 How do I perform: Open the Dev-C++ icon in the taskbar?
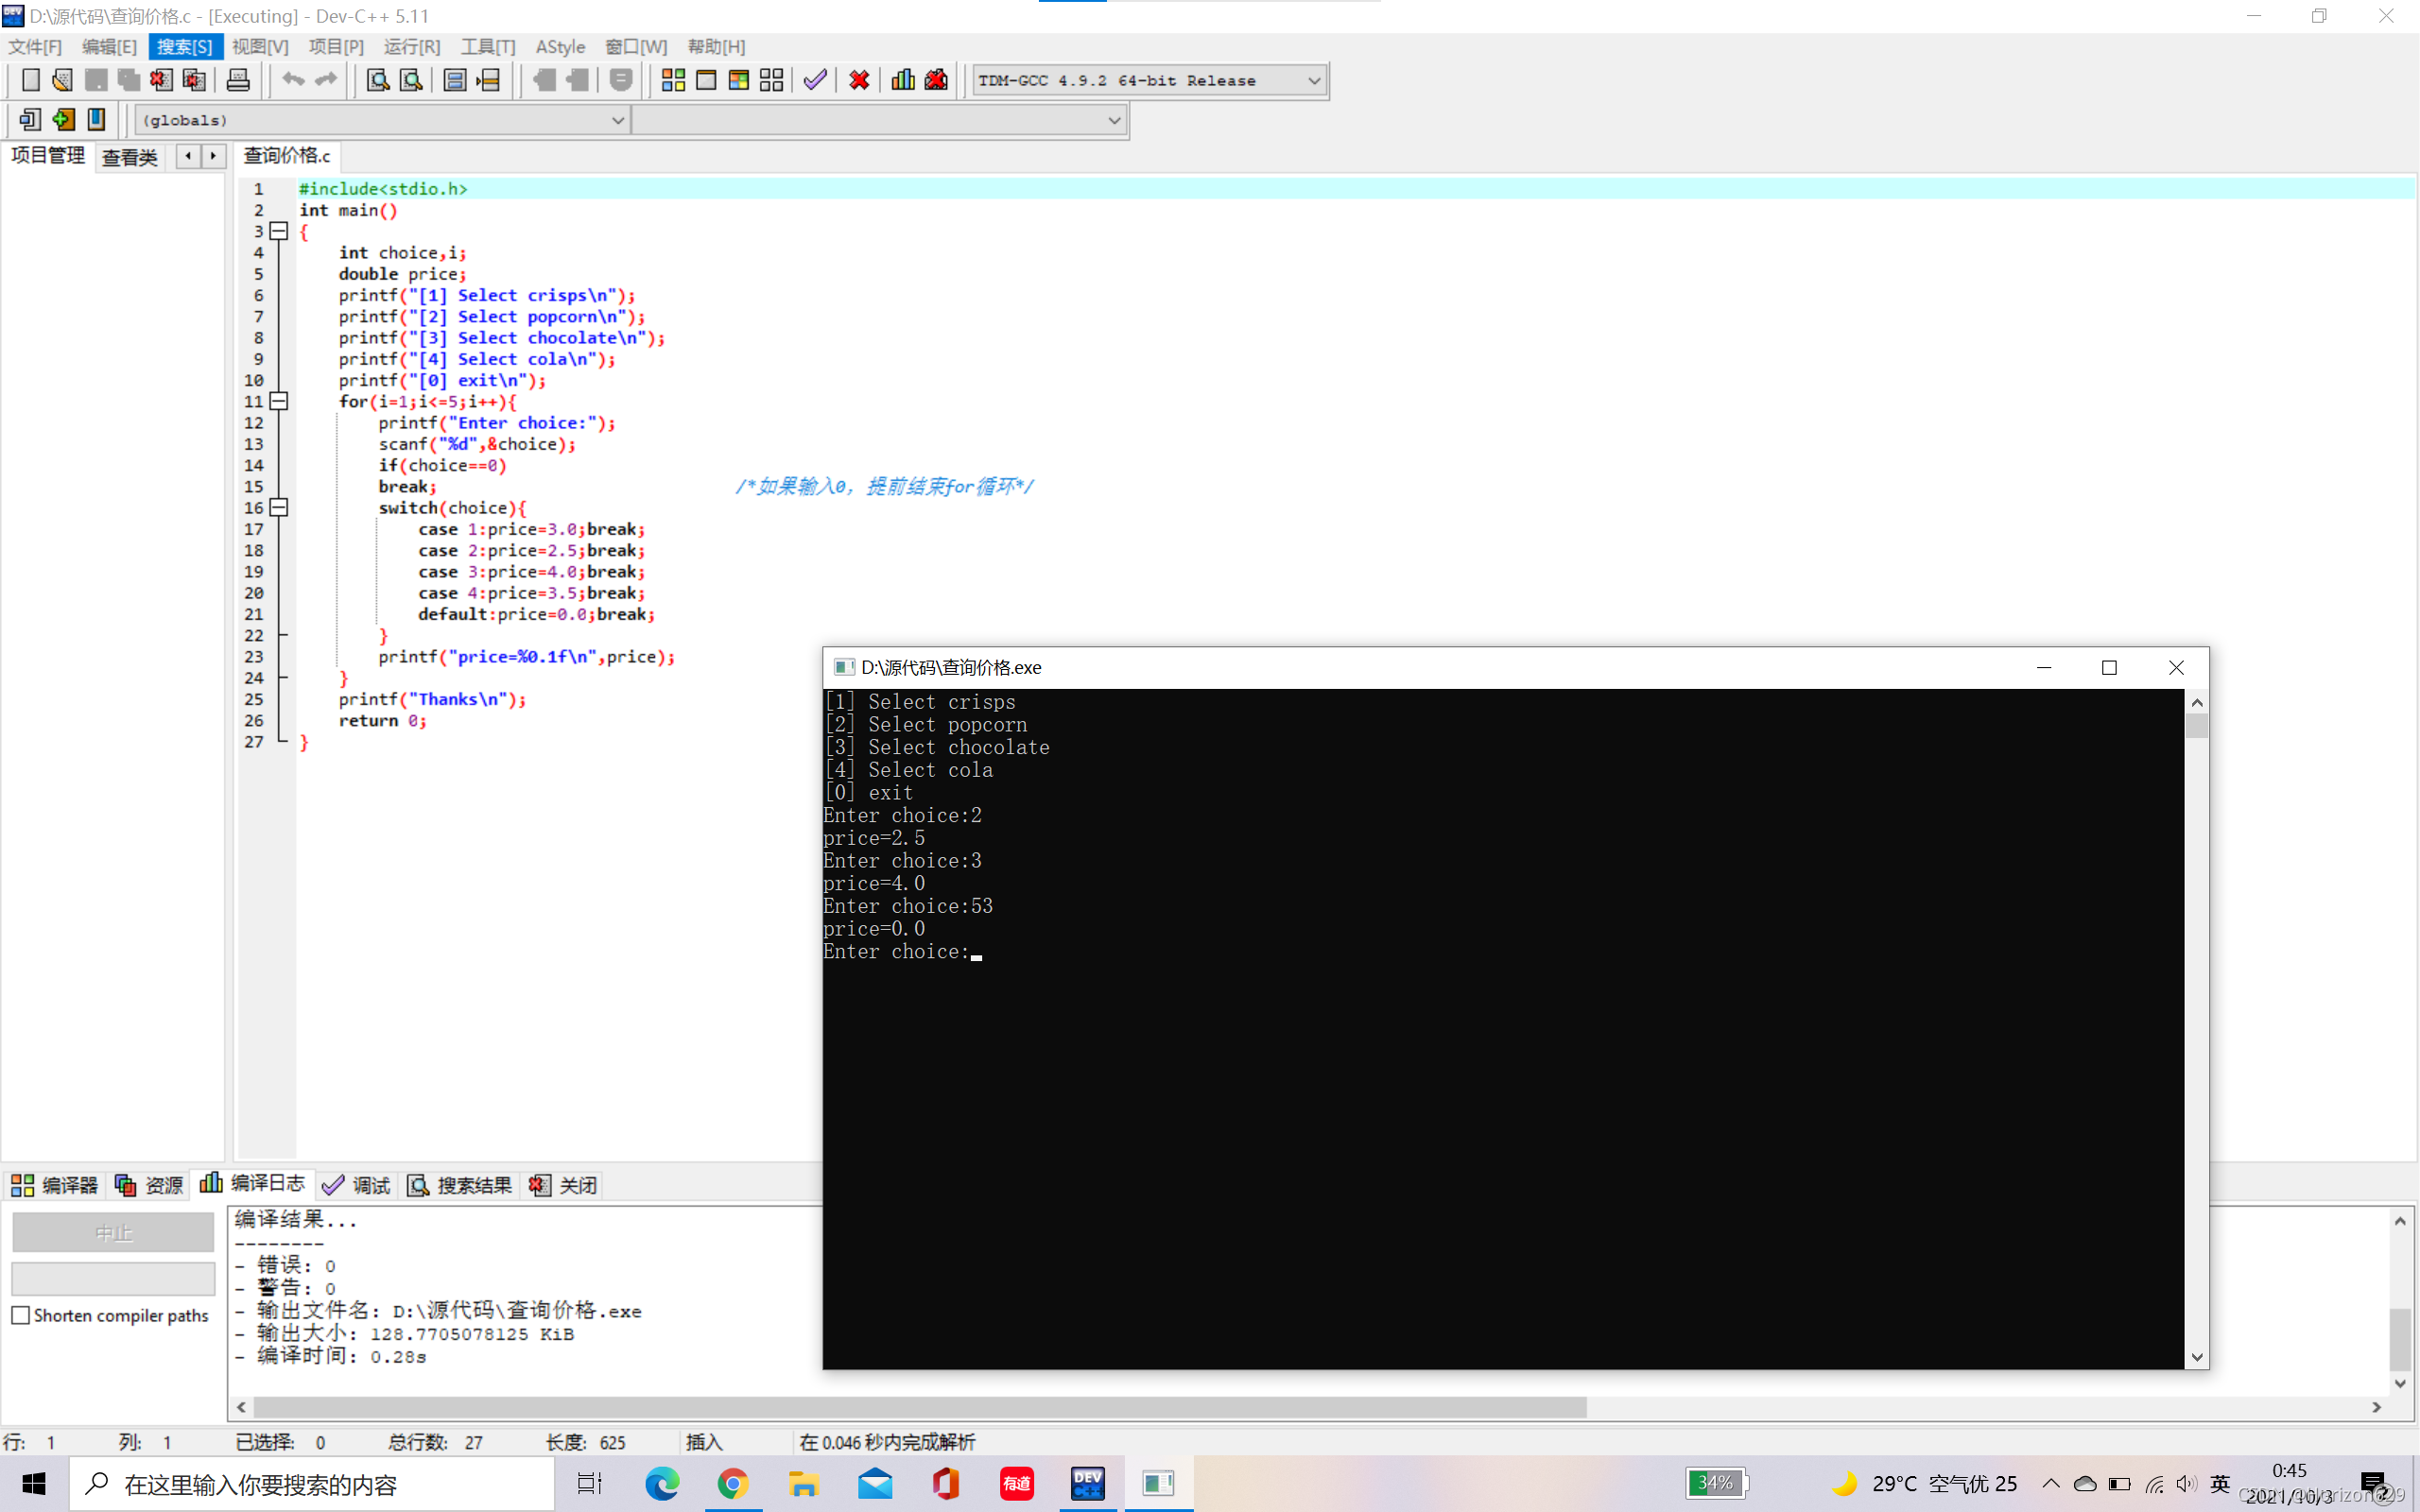1087,1484
